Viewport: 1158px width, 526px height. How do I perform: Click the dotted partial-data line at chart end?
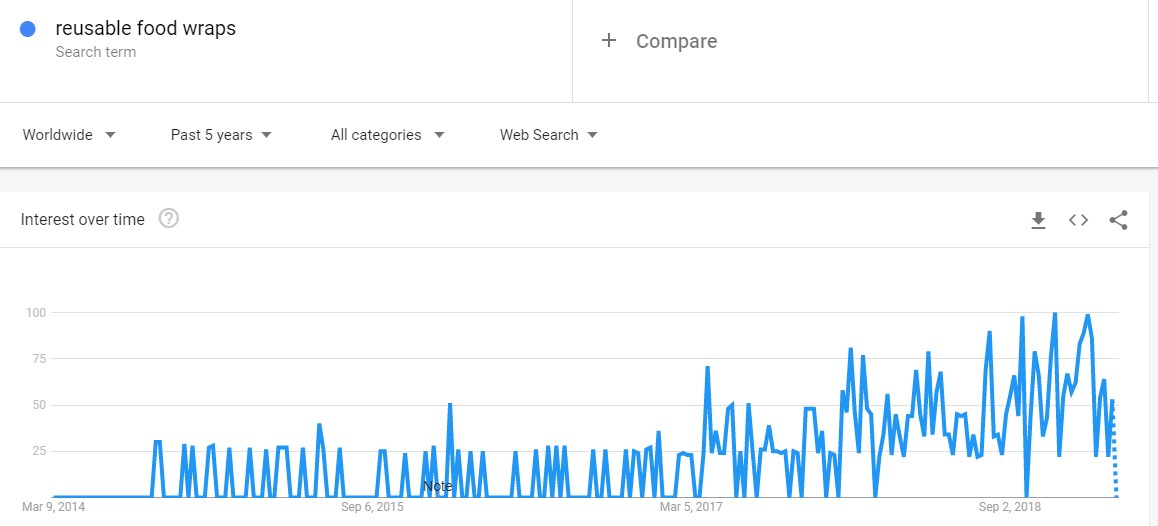point(1114,451)
